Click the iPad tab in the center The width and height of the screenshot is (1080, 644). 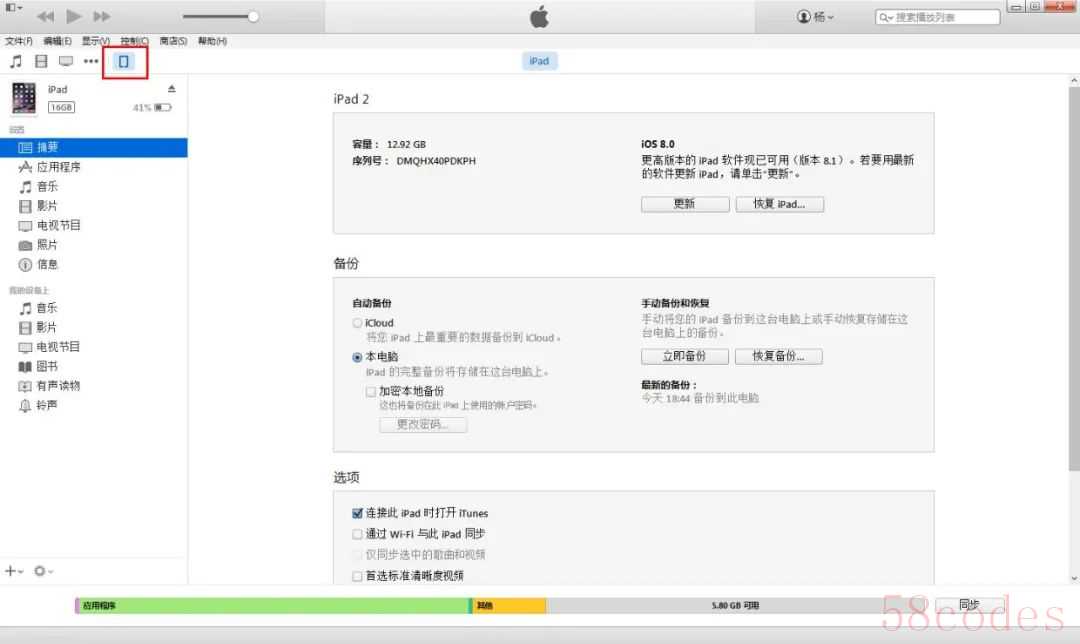point(539,61)
